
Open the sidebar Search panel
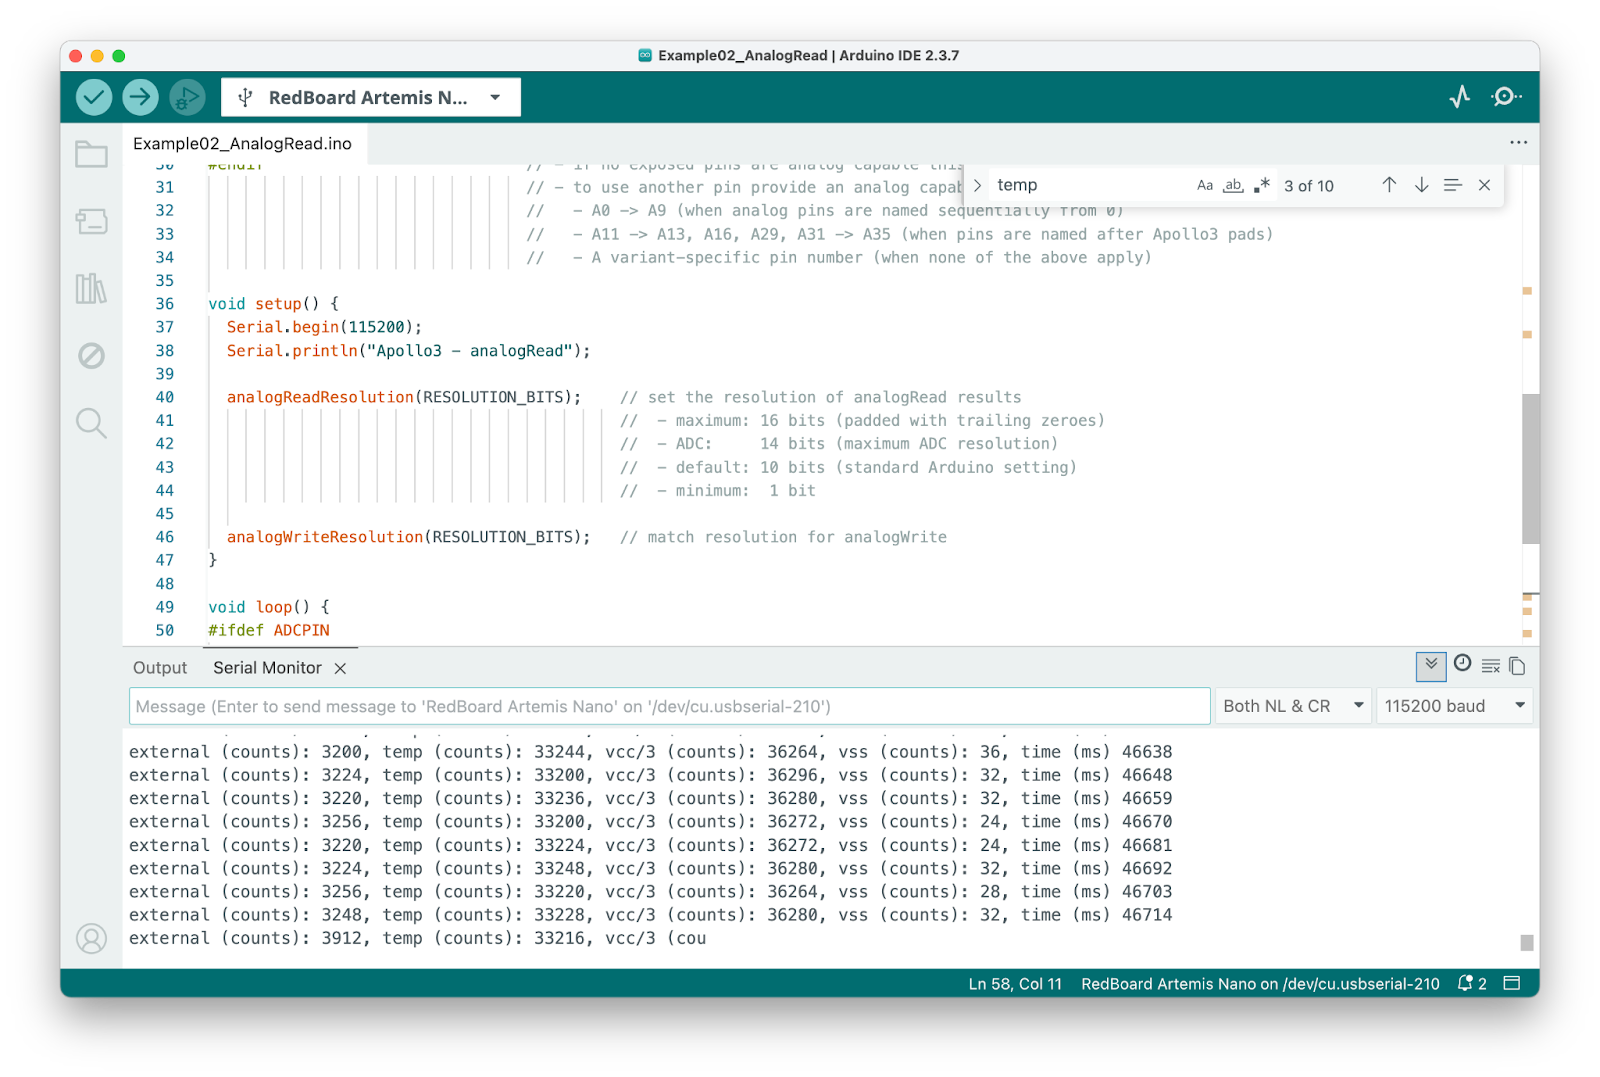click(x=91, y=423)
